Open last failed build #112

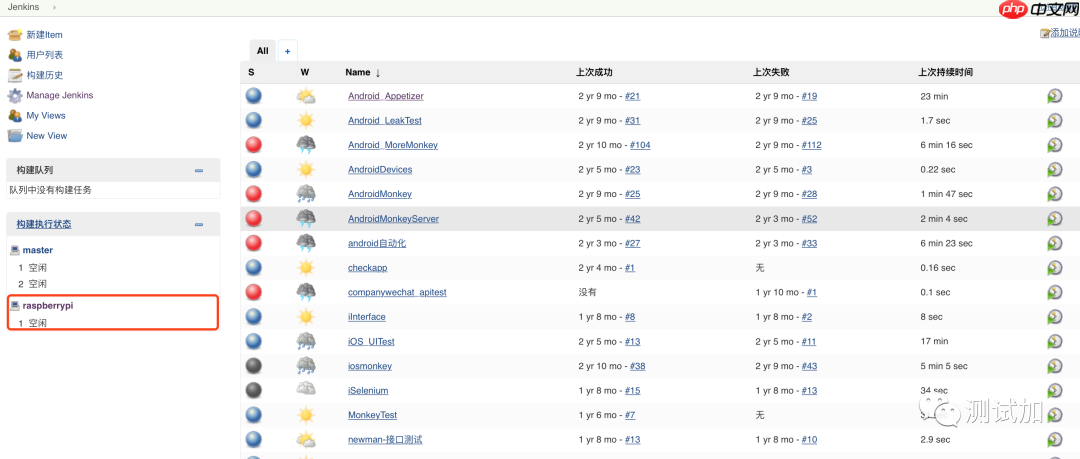click(811, 145)
